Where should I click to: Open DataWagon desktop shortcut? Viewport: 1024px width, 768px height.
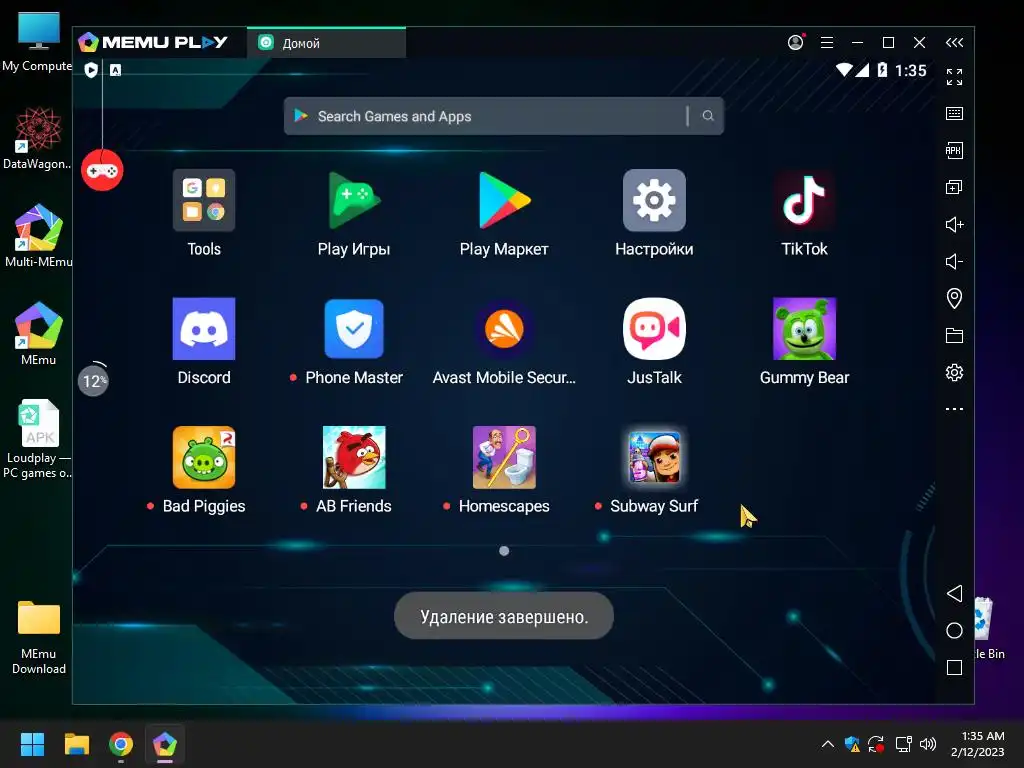pos(38,139)
